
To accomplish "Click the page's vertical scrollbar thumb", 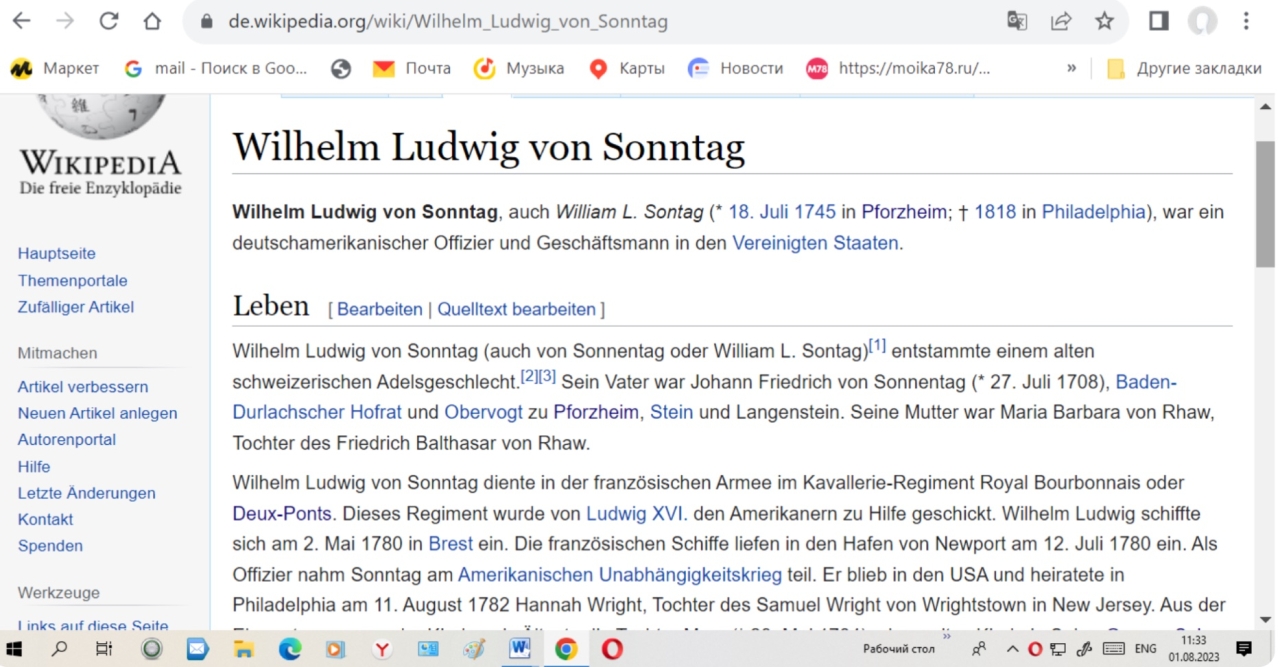I will point(1265,205).
